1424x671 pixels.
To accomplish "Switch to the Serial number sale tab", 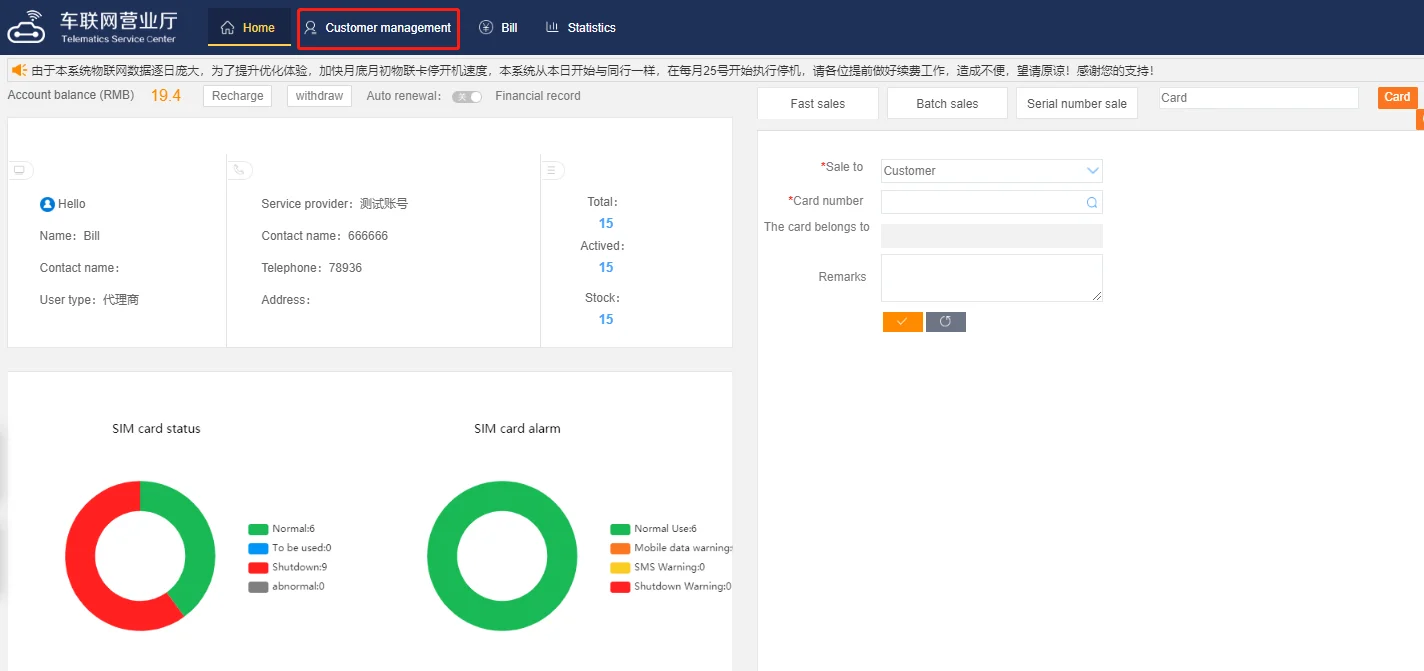I will (x=1076, y=104).
